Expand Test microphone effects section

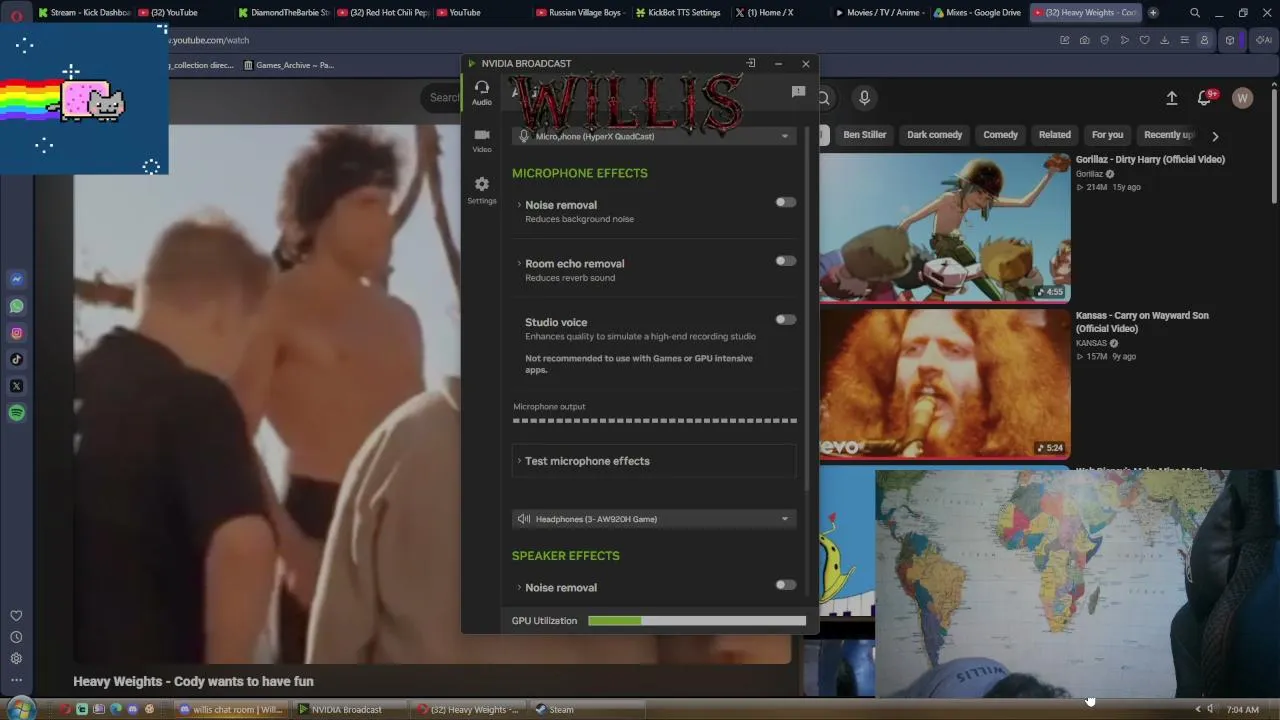click(x=655, y=461)
